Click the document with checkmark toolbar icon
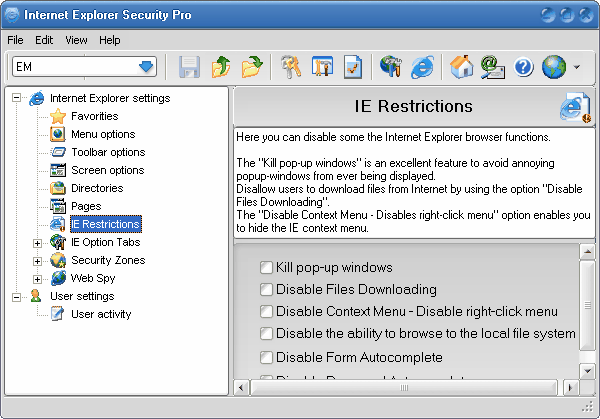This screenshot has height=419, width=600. pos(353,67)
